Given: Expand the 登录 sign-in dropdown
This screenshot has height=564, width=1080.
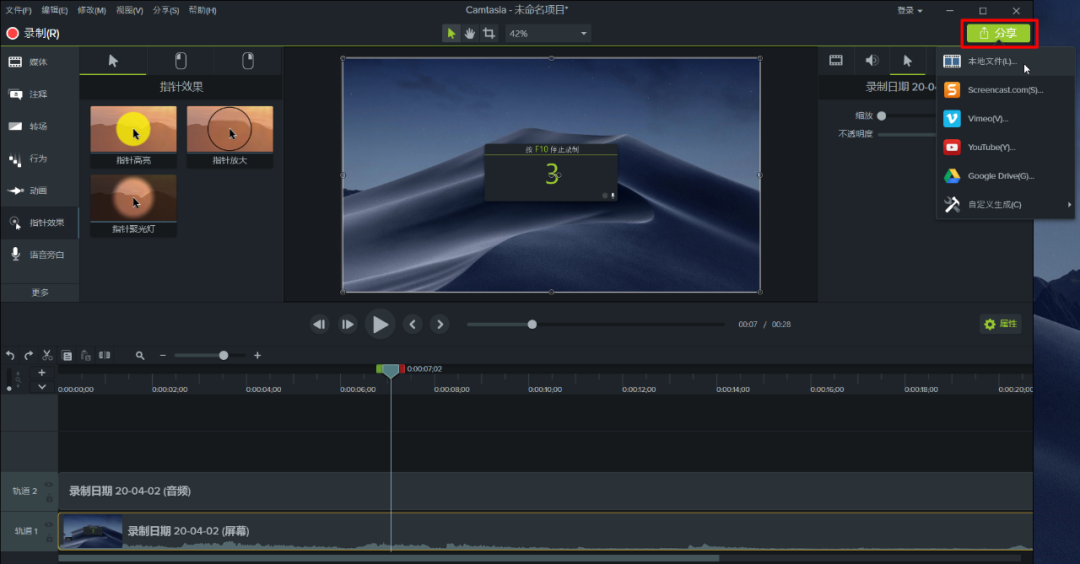Looking at the screenshot, I should click(909, 10).
